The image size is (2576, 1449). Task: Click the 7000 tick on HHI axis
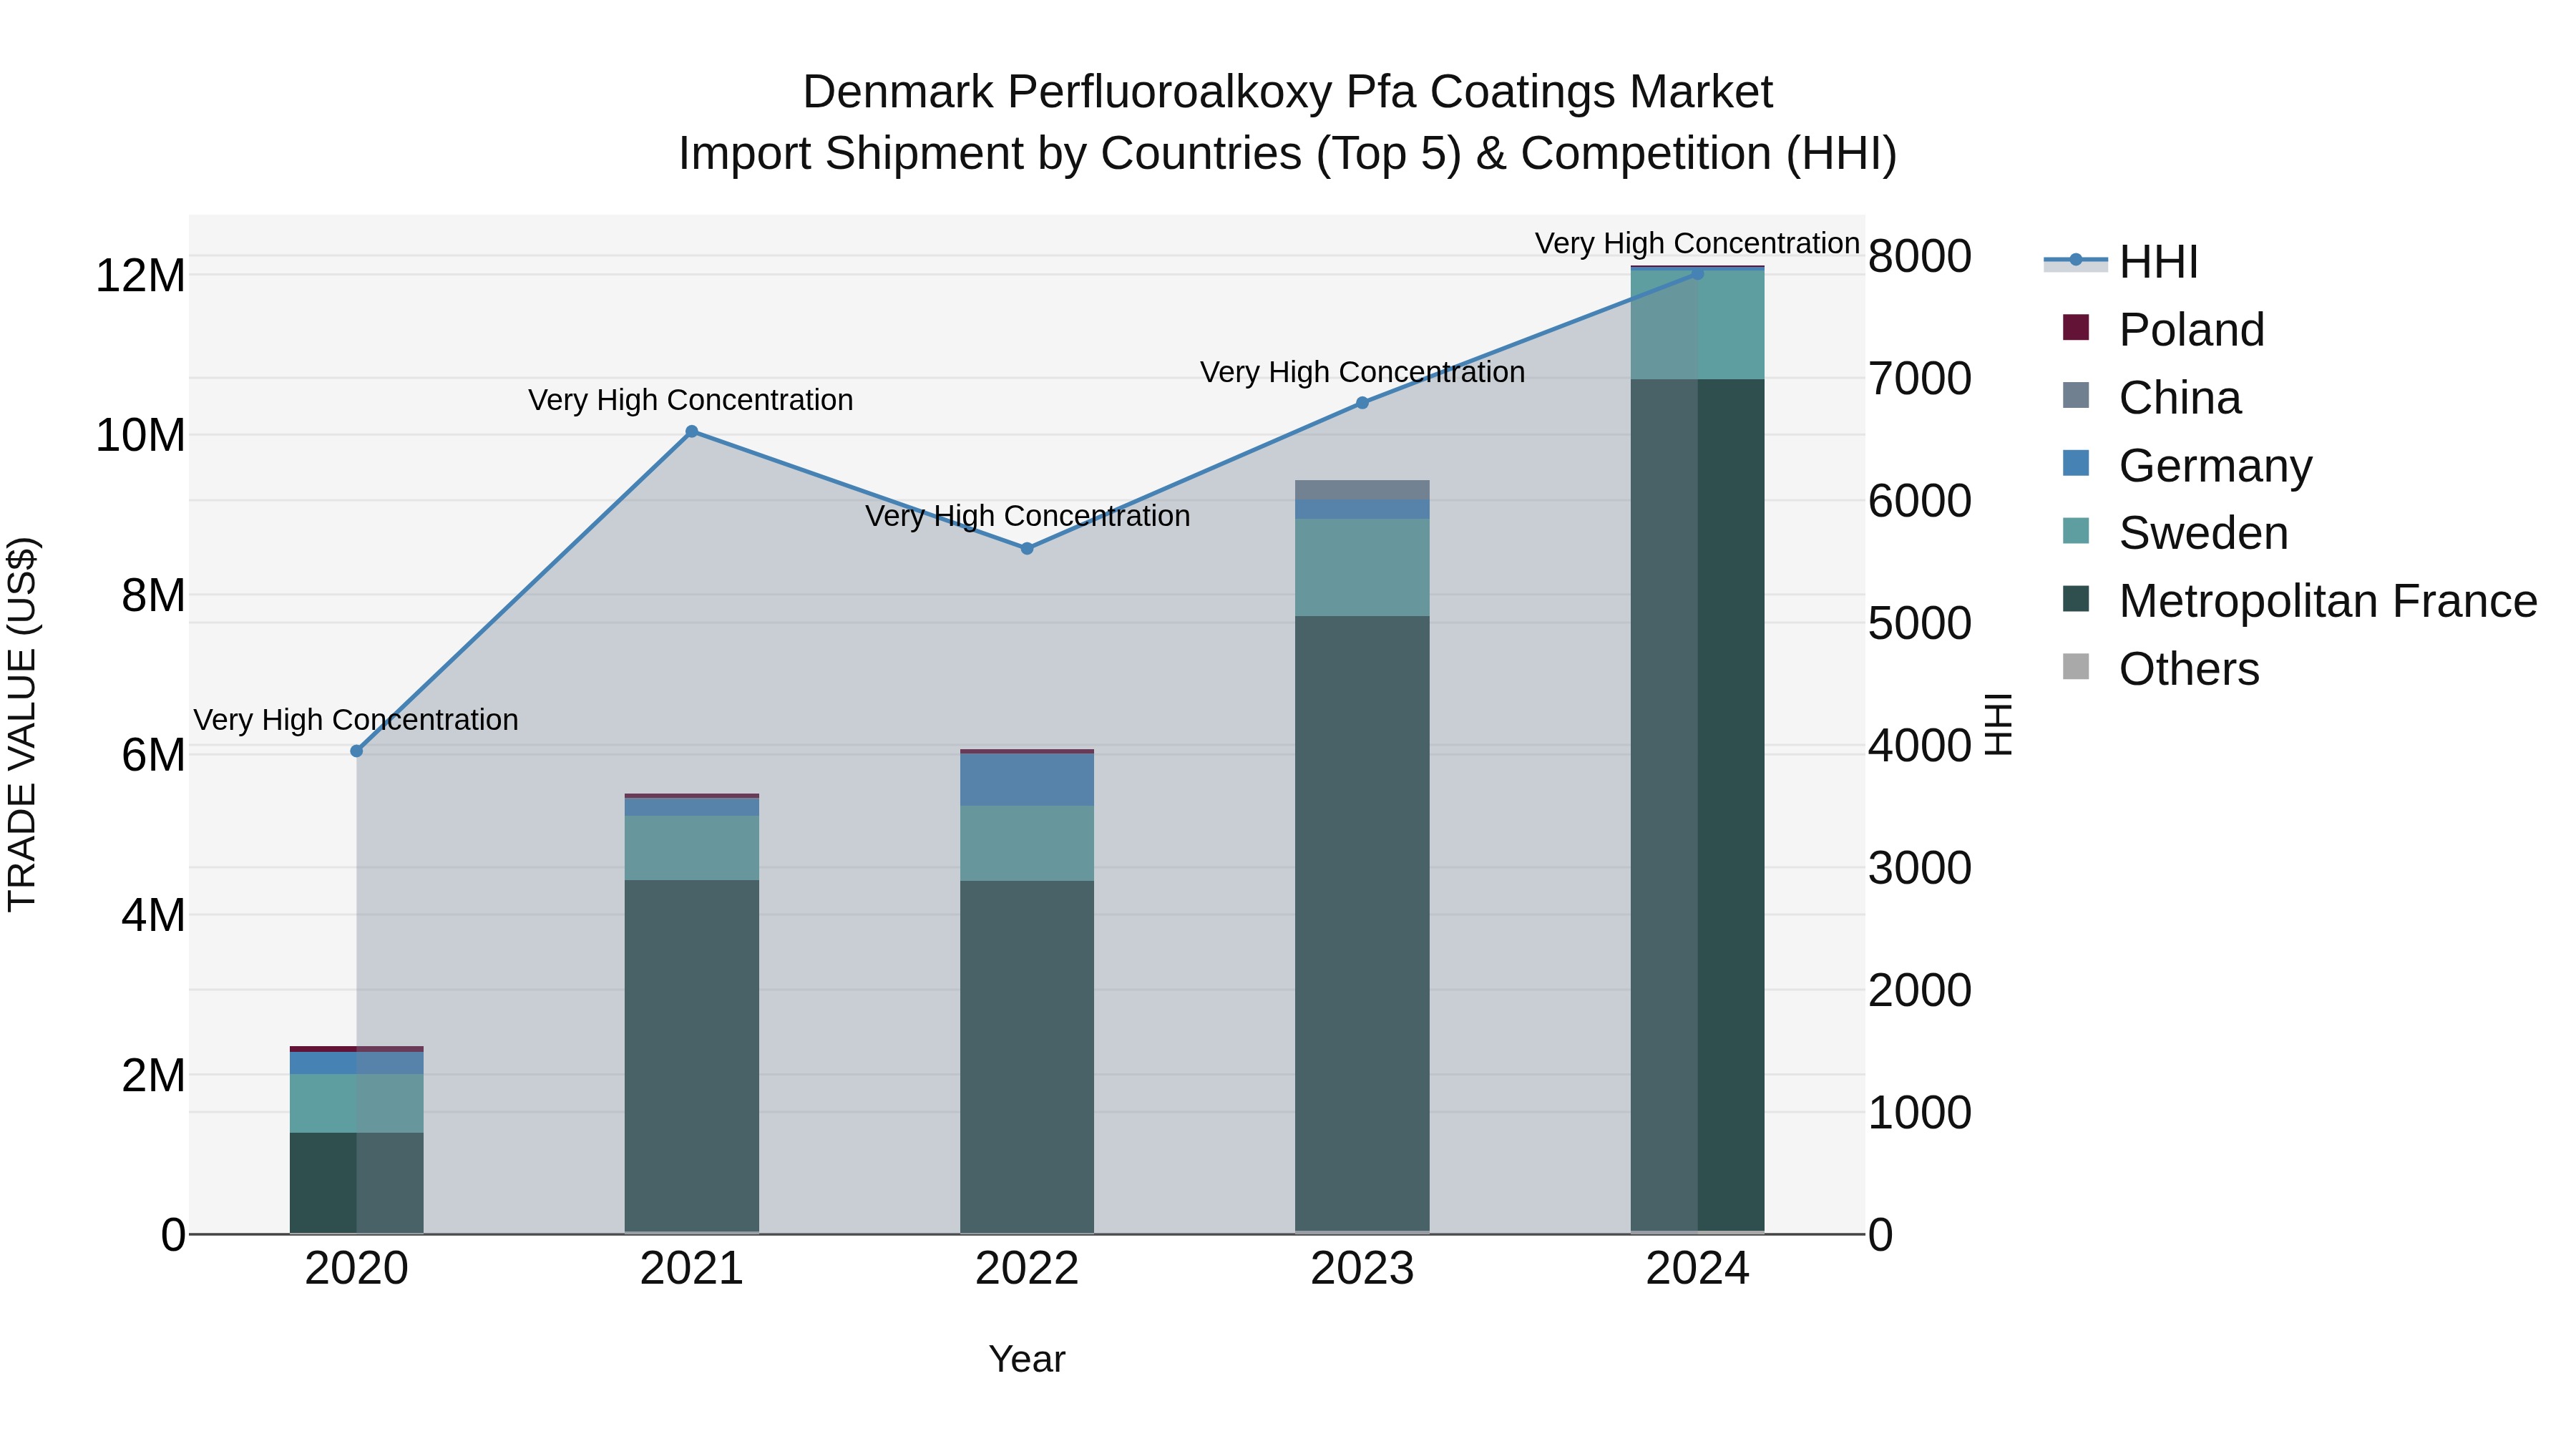click(1920, 379)
